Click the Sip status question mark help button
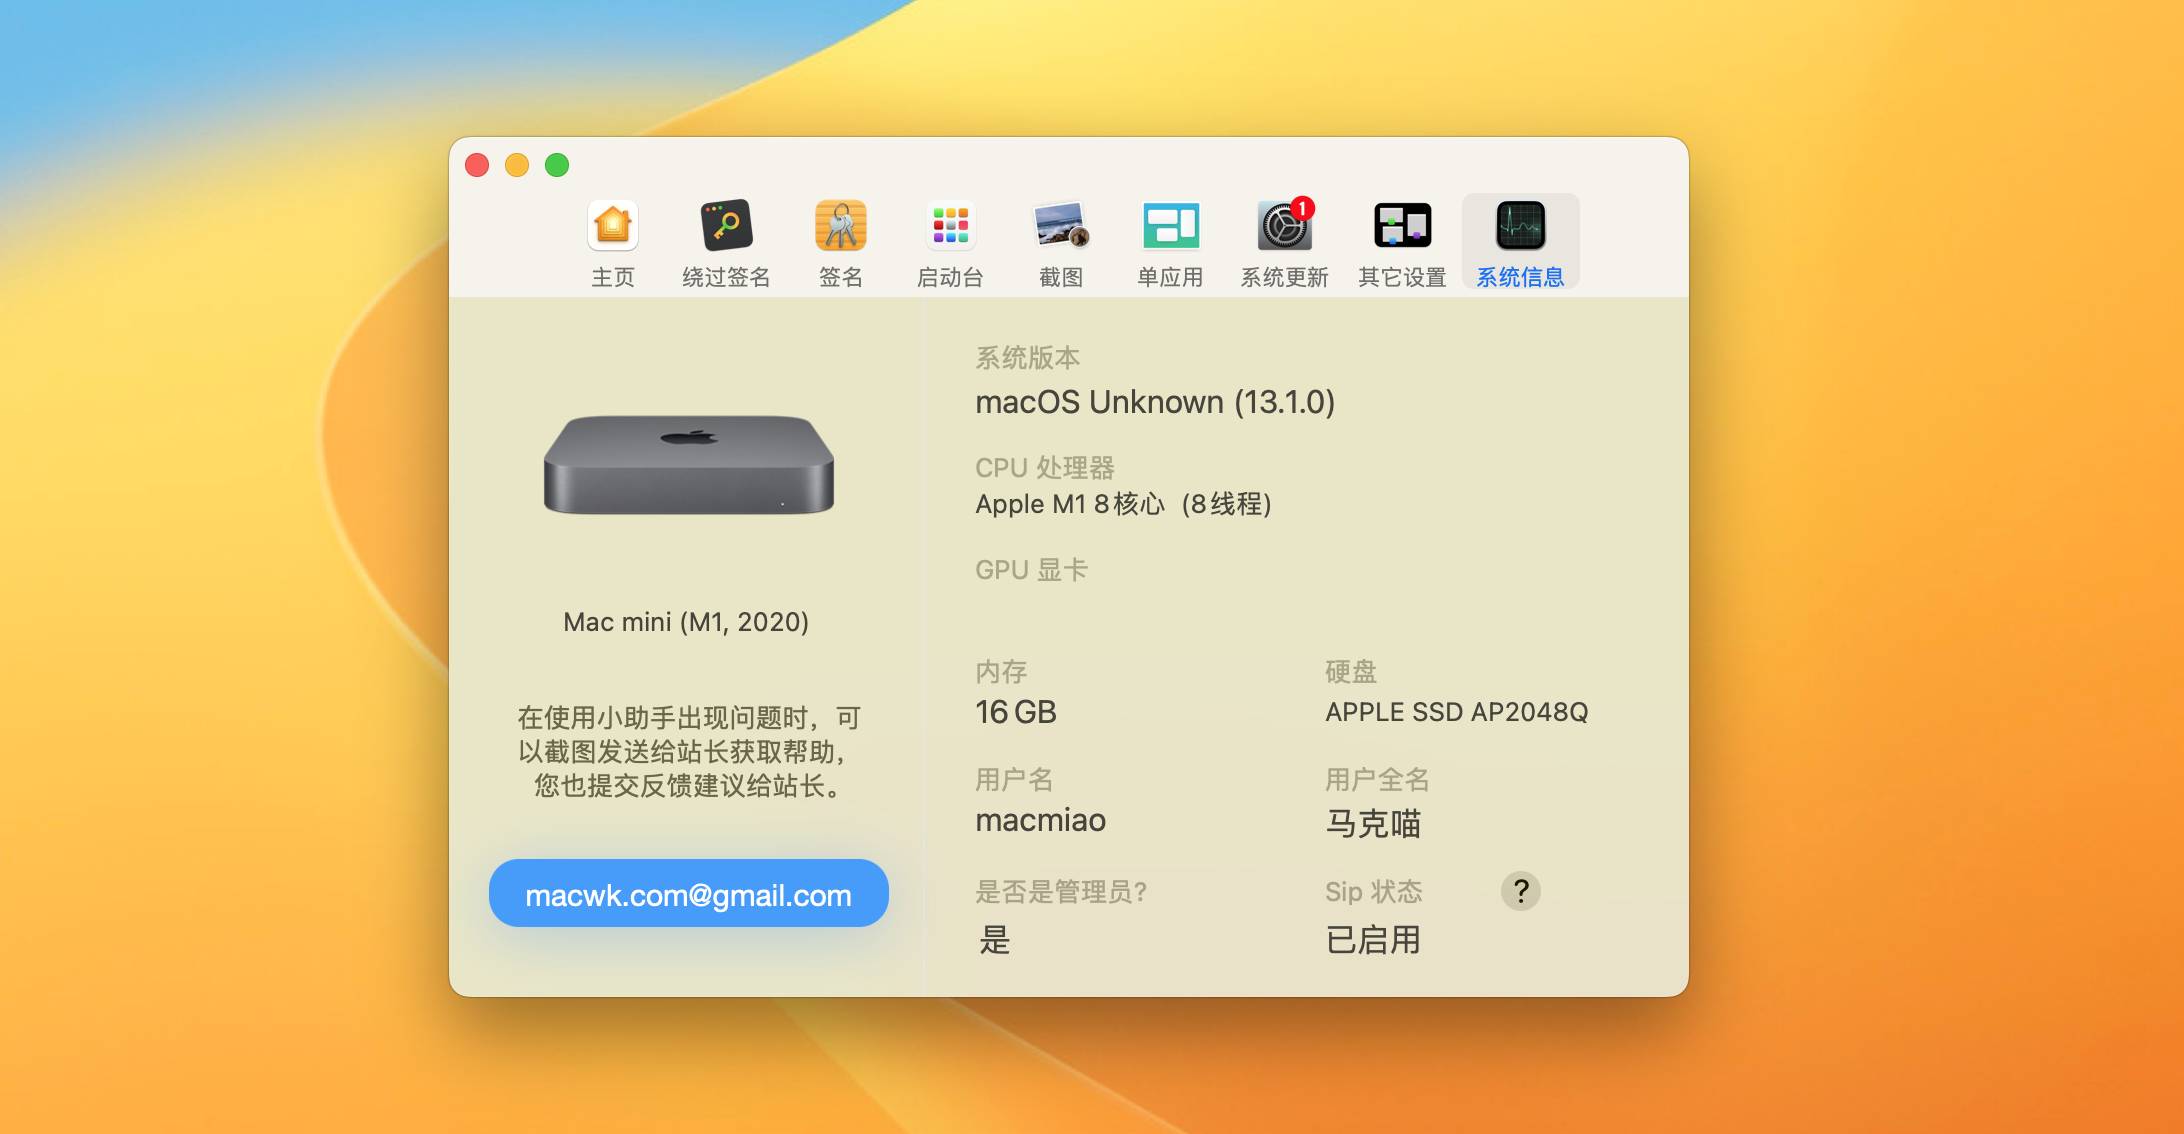The height and width of the screenshot is (1134, 2184). 1520,890
